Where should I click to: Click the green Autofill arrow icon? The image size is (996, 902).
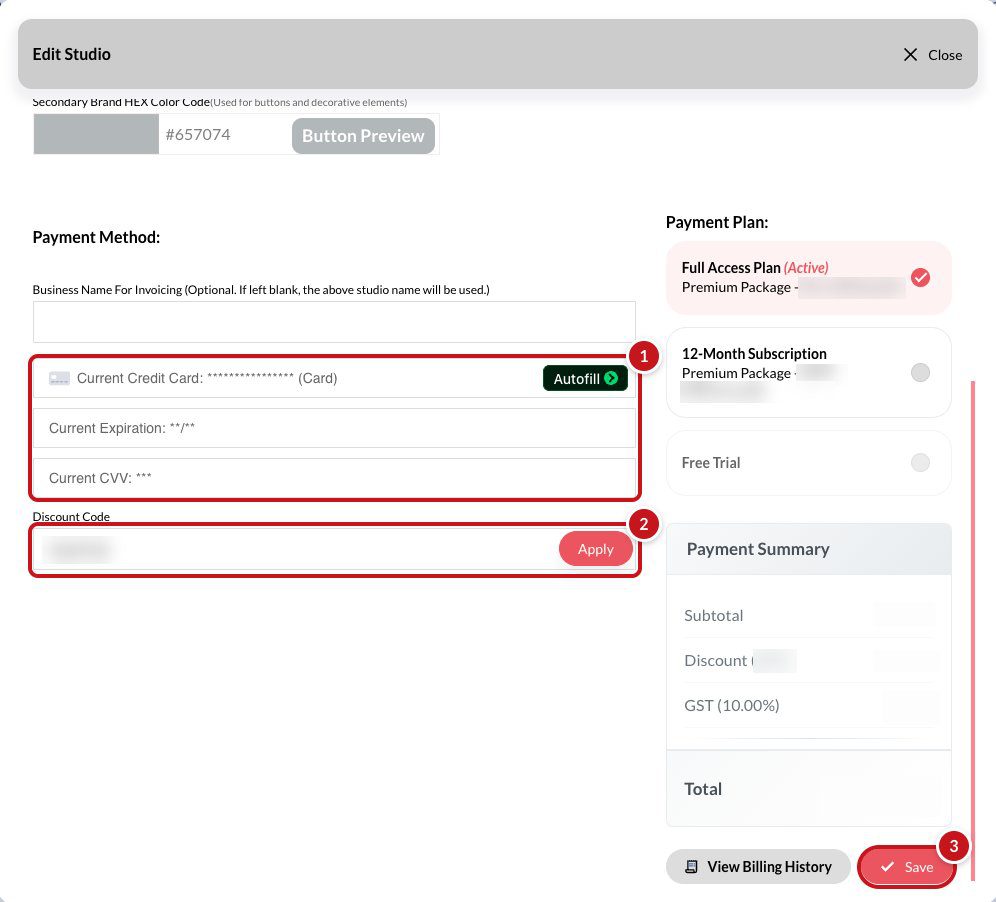[x=611, y=378]
